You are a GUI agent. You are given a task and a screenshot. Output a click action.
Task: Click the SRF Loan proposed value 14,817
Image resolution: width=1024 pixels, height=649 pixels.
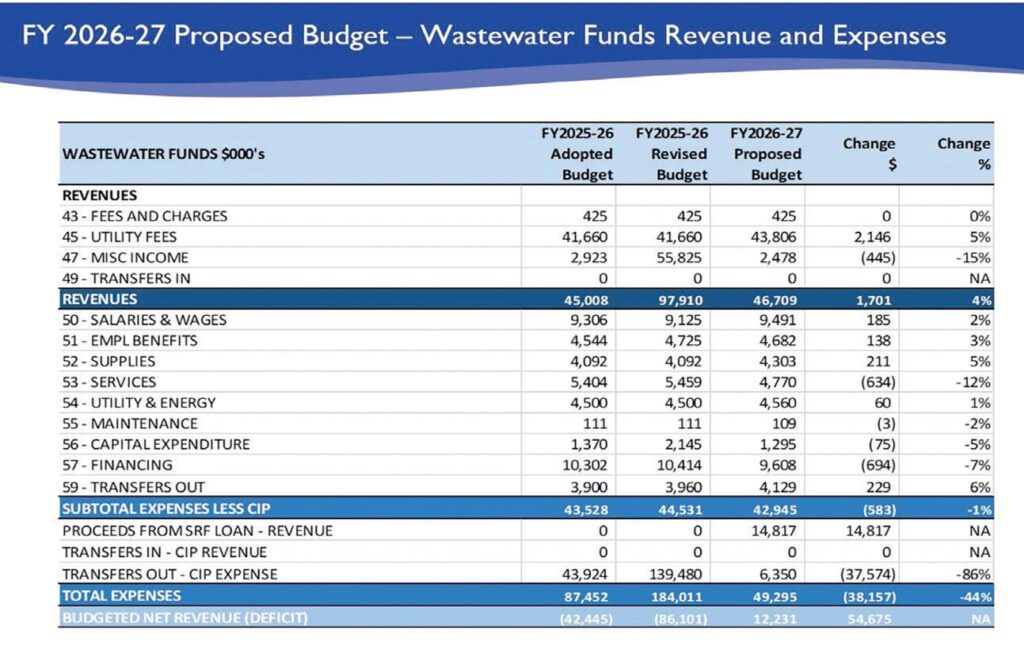(x=773, y=531)
